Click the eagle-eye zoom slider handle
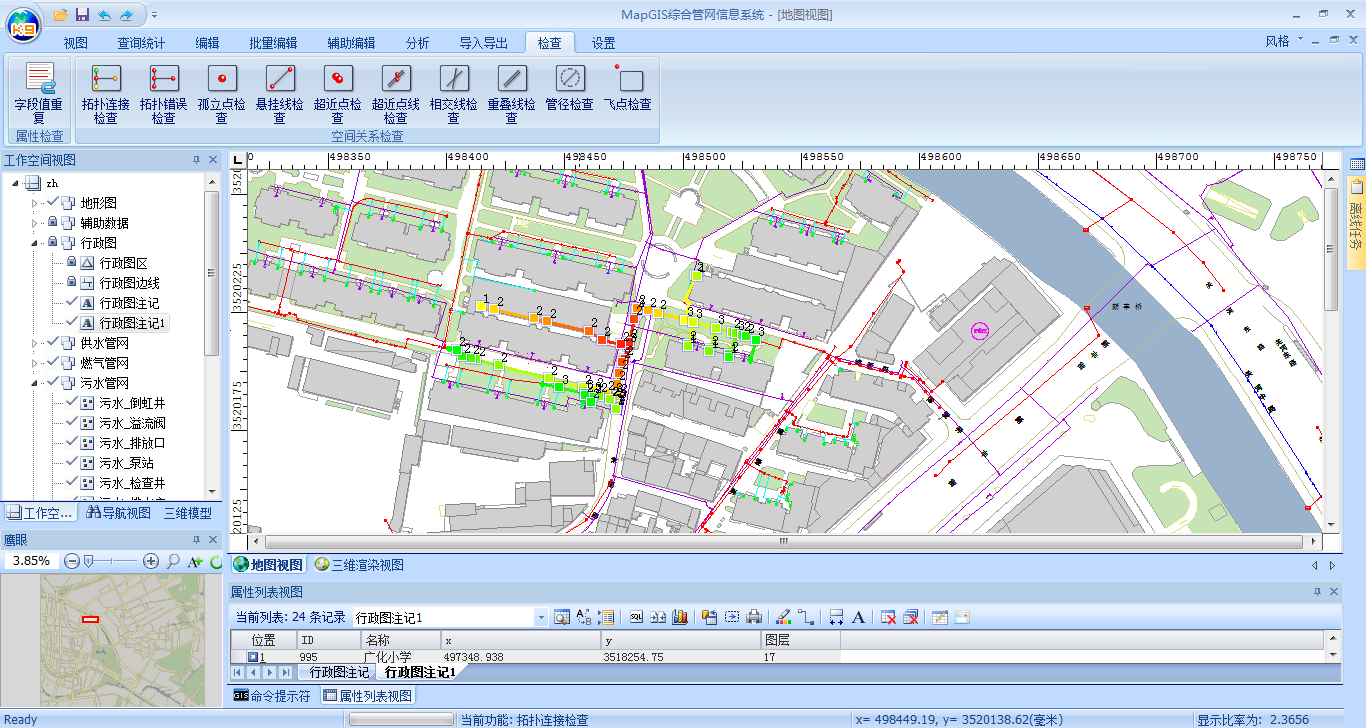The height and width of the screenshot is (728, 1366). [x=88, y=562]
